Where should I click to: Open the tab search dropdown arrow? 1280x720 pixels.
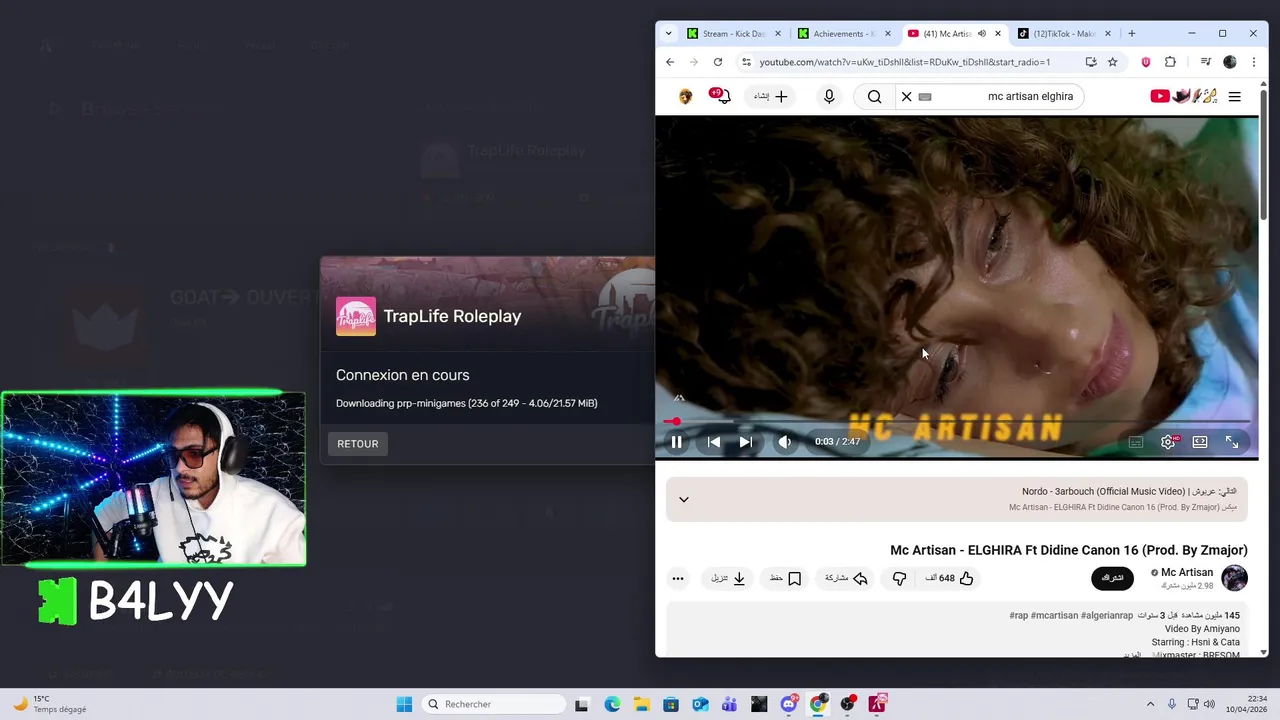click(668, 34)
